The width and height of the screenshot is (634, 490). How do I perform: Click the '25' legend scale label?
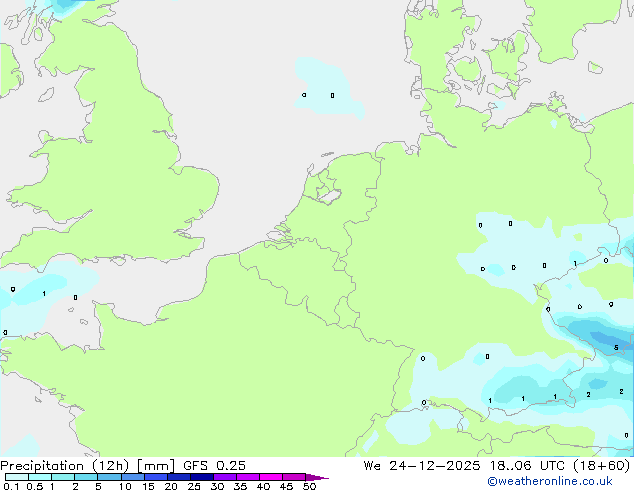tap(194, 486)
